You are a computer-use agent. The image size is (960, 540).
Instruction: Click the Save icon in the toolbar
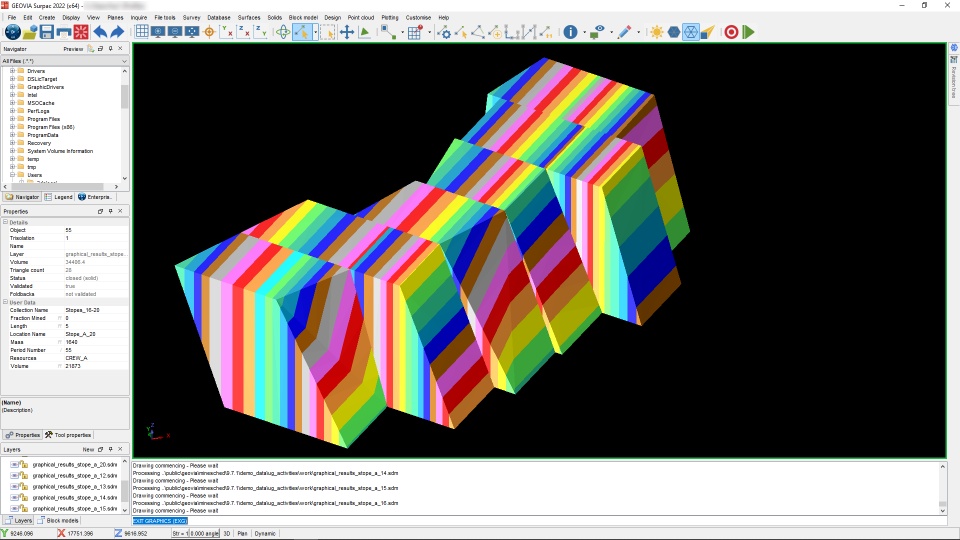[46, 32]
